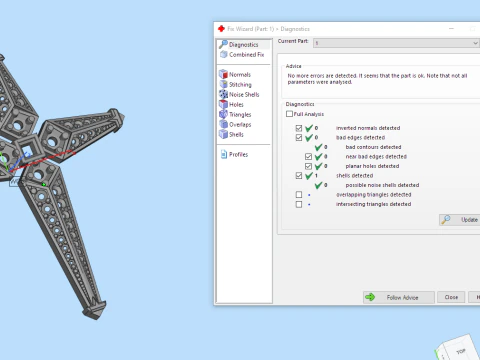Click the Update button
480x360 pixels.
pos(460,219)
